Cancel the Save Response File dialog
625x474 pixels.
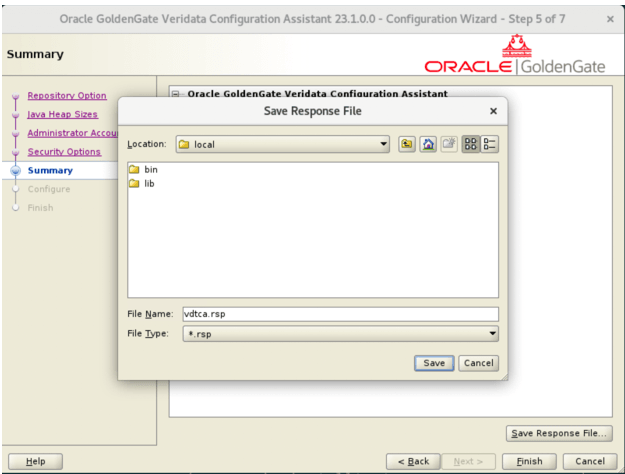pyautogui.click(x=478, y=363)
